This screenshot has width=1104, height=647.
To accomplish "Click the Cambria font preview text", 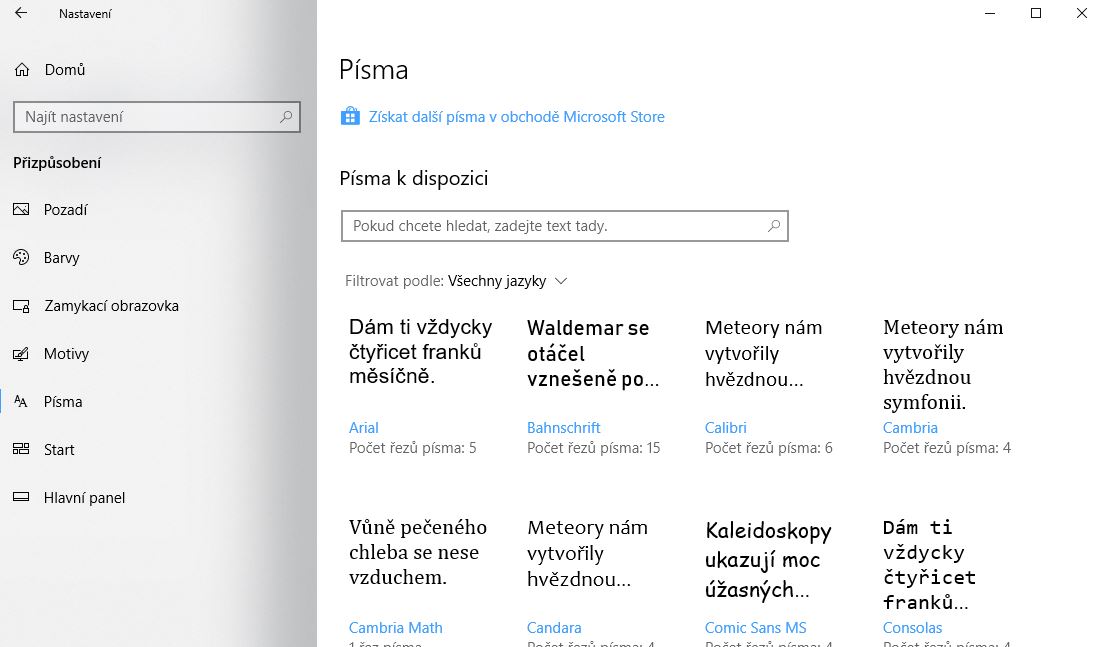I will pyautogui.click(x=943, y=364).
